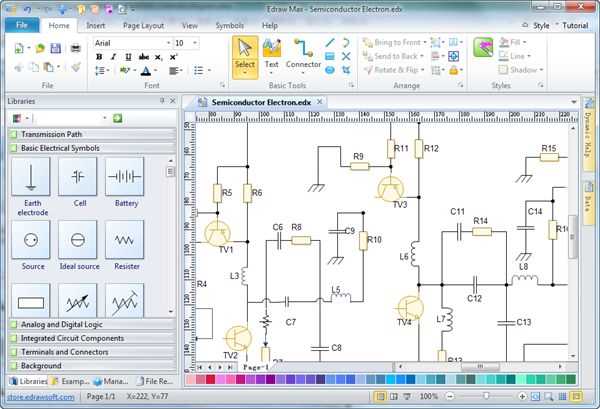The height and width of the screenshot is (409, 600).
Task: Select the Semiconductor Electron.edx document tab
Action: (261, 102)
